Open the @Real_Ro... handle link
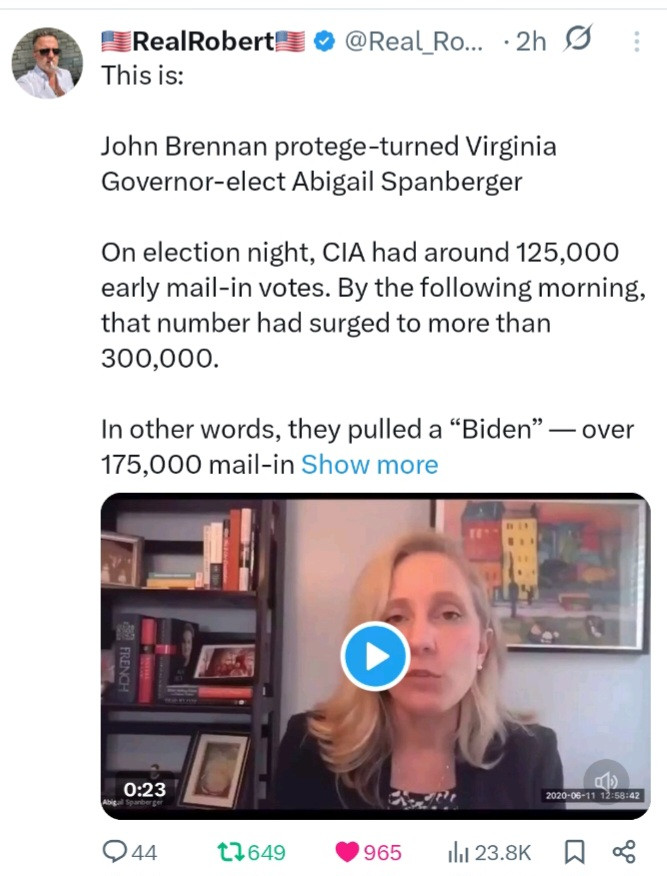667x876 pixels. coord(413,41)
